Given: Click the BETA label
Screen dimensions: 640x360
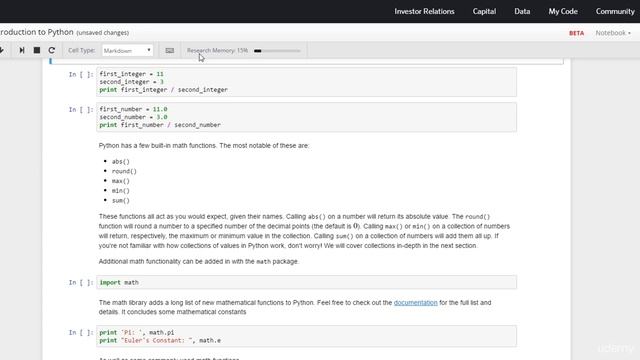Looking at the screenshot, I should 576,33.
